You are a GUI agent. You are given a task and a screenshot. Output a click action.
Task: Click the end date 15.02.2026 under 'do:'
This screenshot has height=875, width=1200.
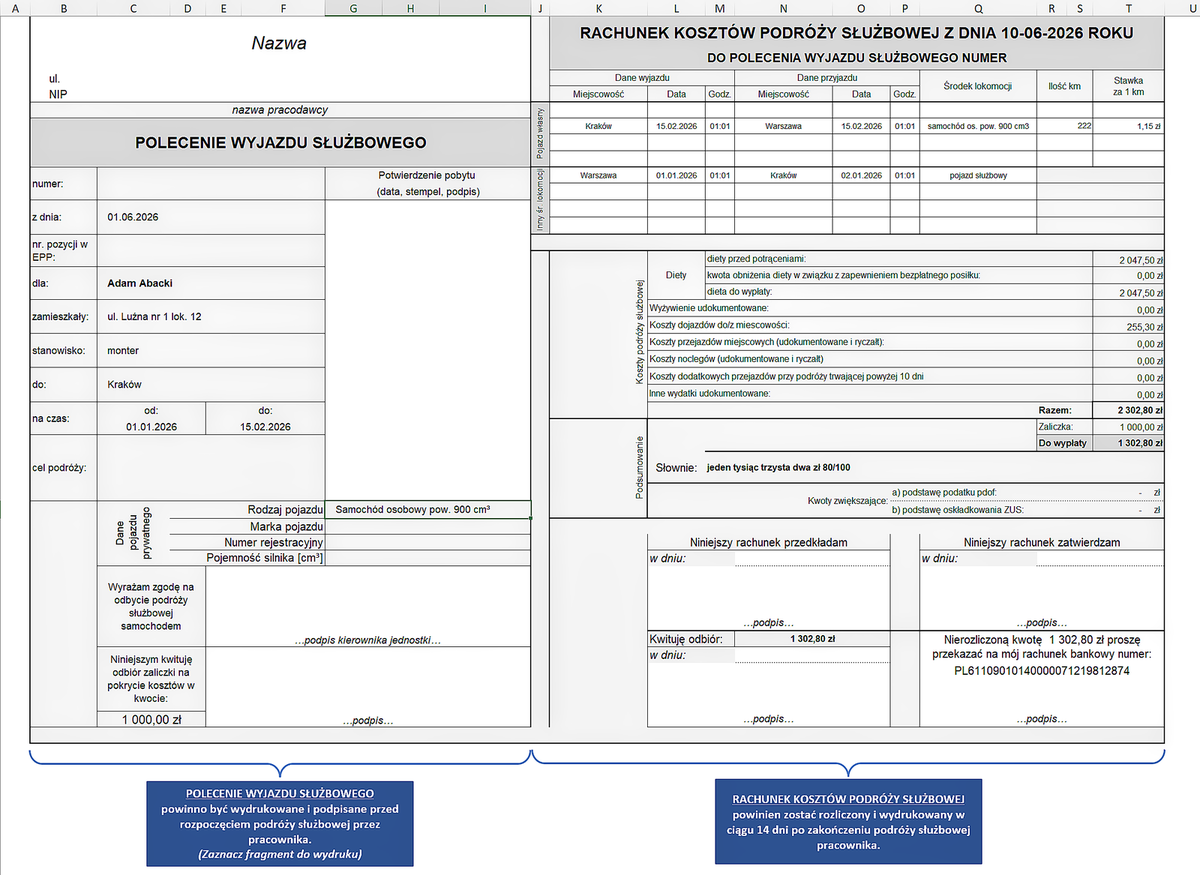(x=265, y=427)
